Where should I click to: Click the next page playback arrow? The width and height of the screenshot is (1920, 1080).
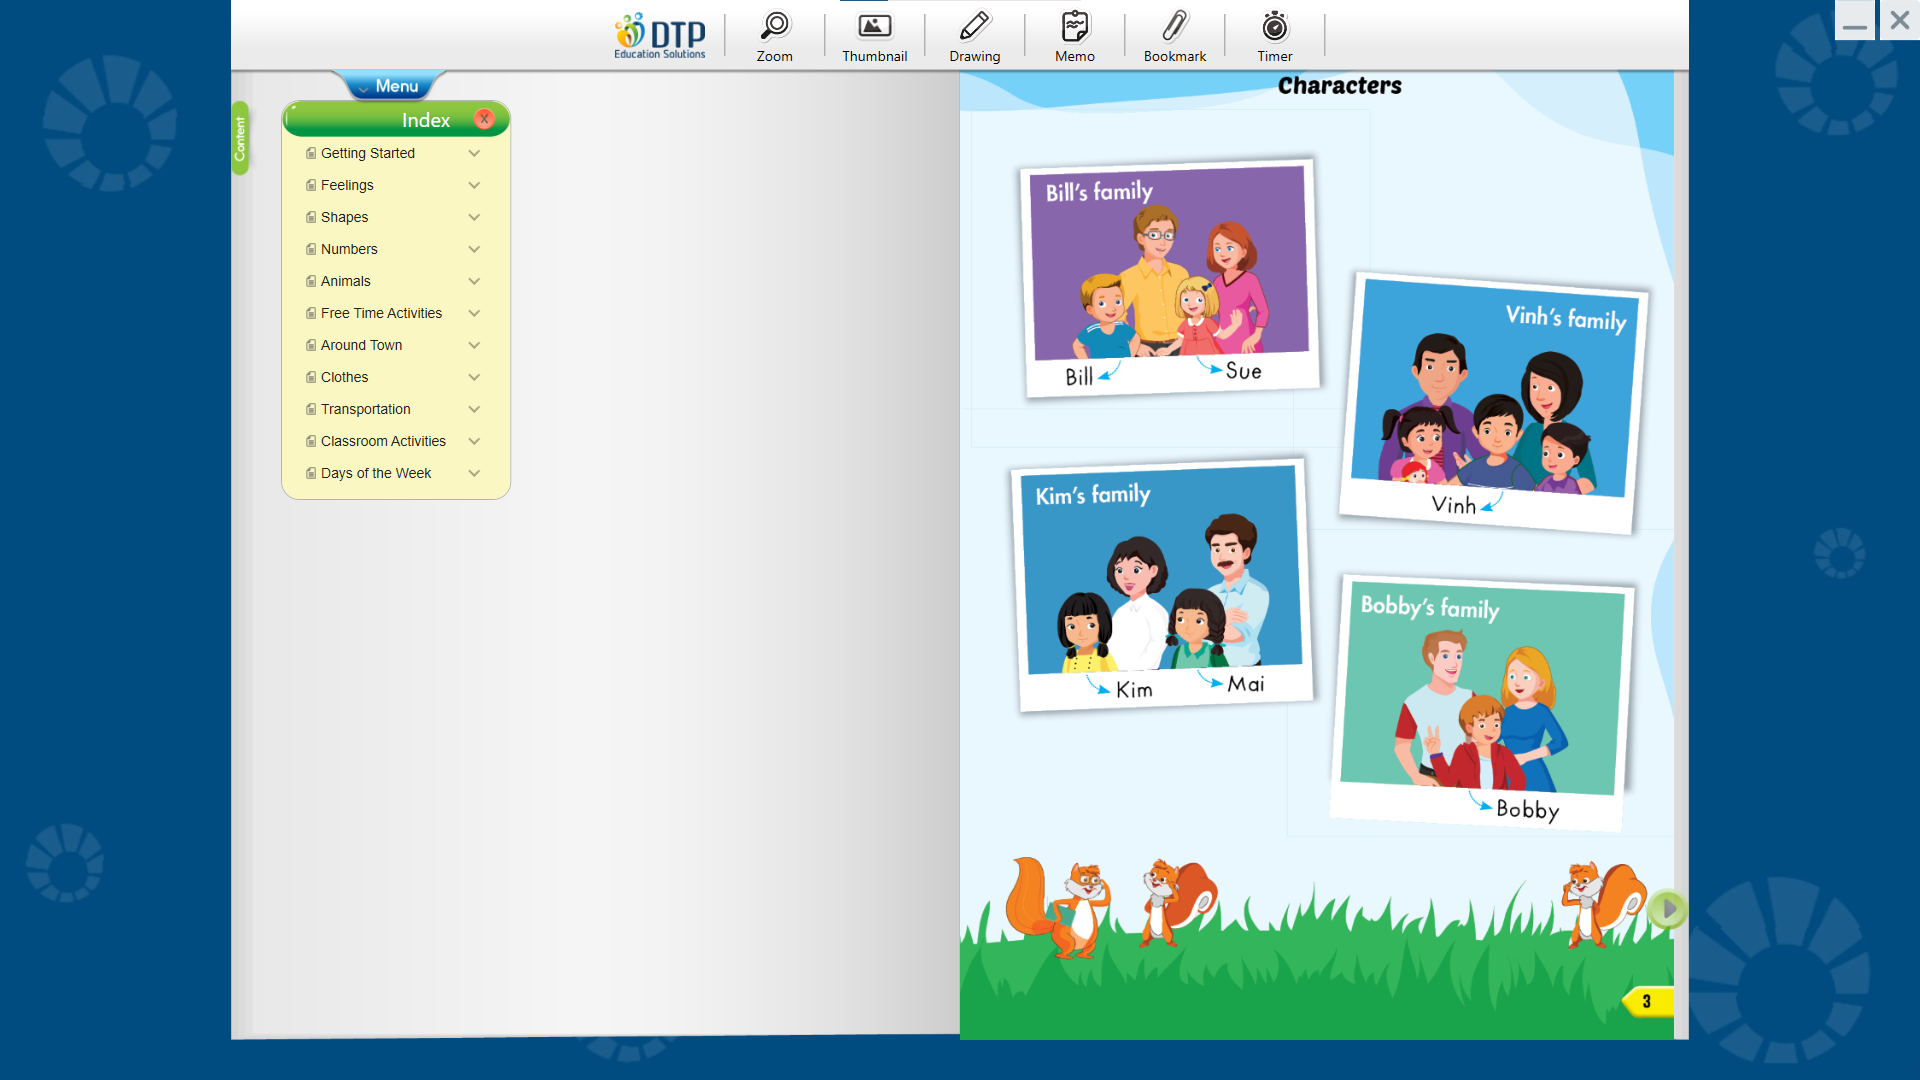pyautogui.click(x=1668, y=911)
